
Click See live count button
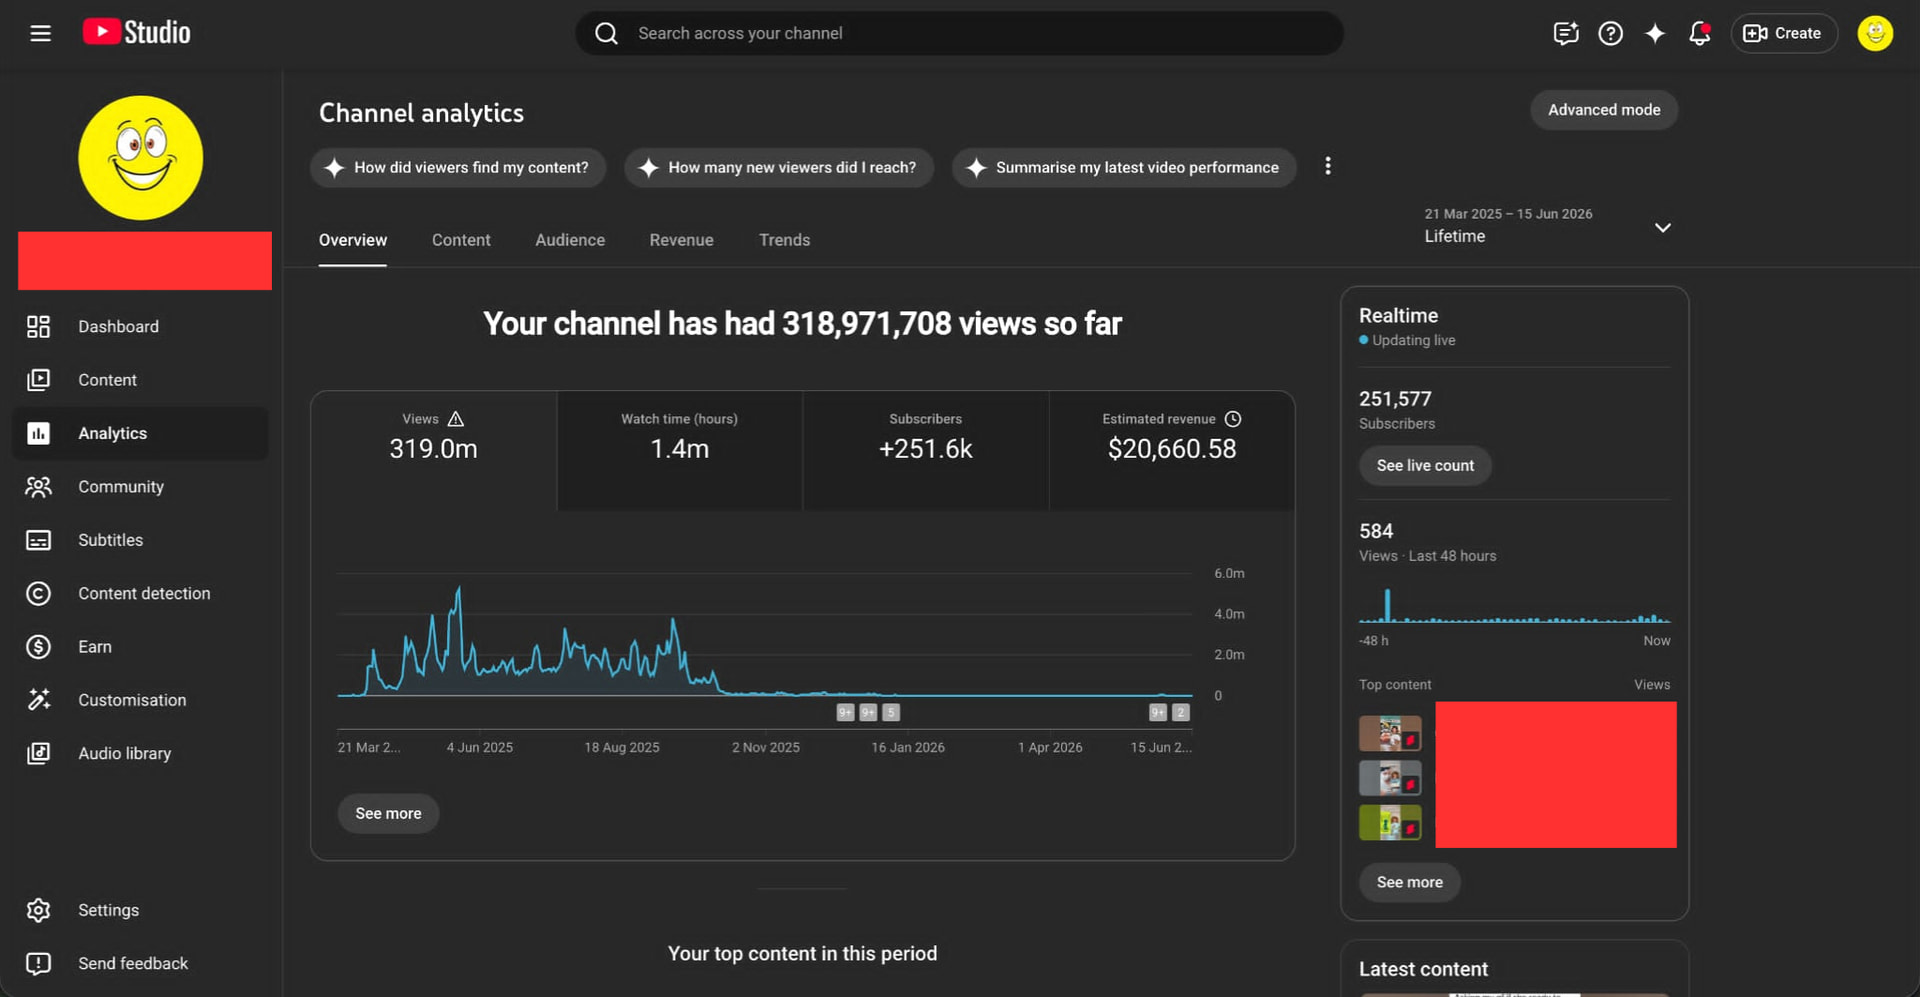1425,466
